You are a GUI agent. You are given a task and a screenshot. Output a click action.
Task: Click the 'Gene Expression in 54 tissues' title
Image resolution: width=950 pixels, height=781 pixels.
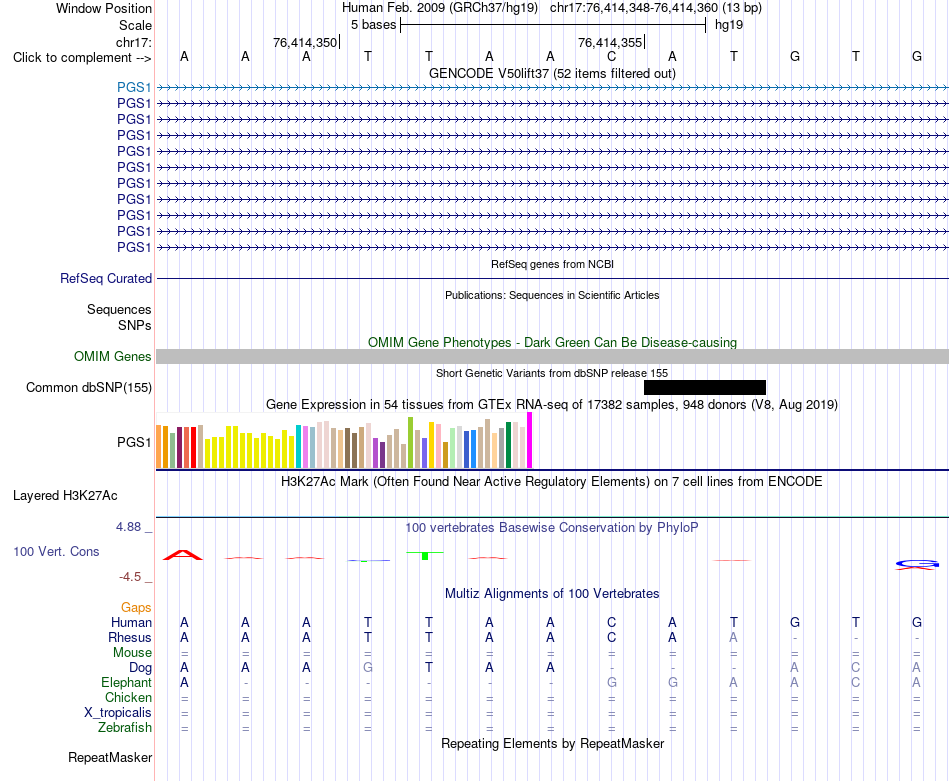(x=552, y=404)
